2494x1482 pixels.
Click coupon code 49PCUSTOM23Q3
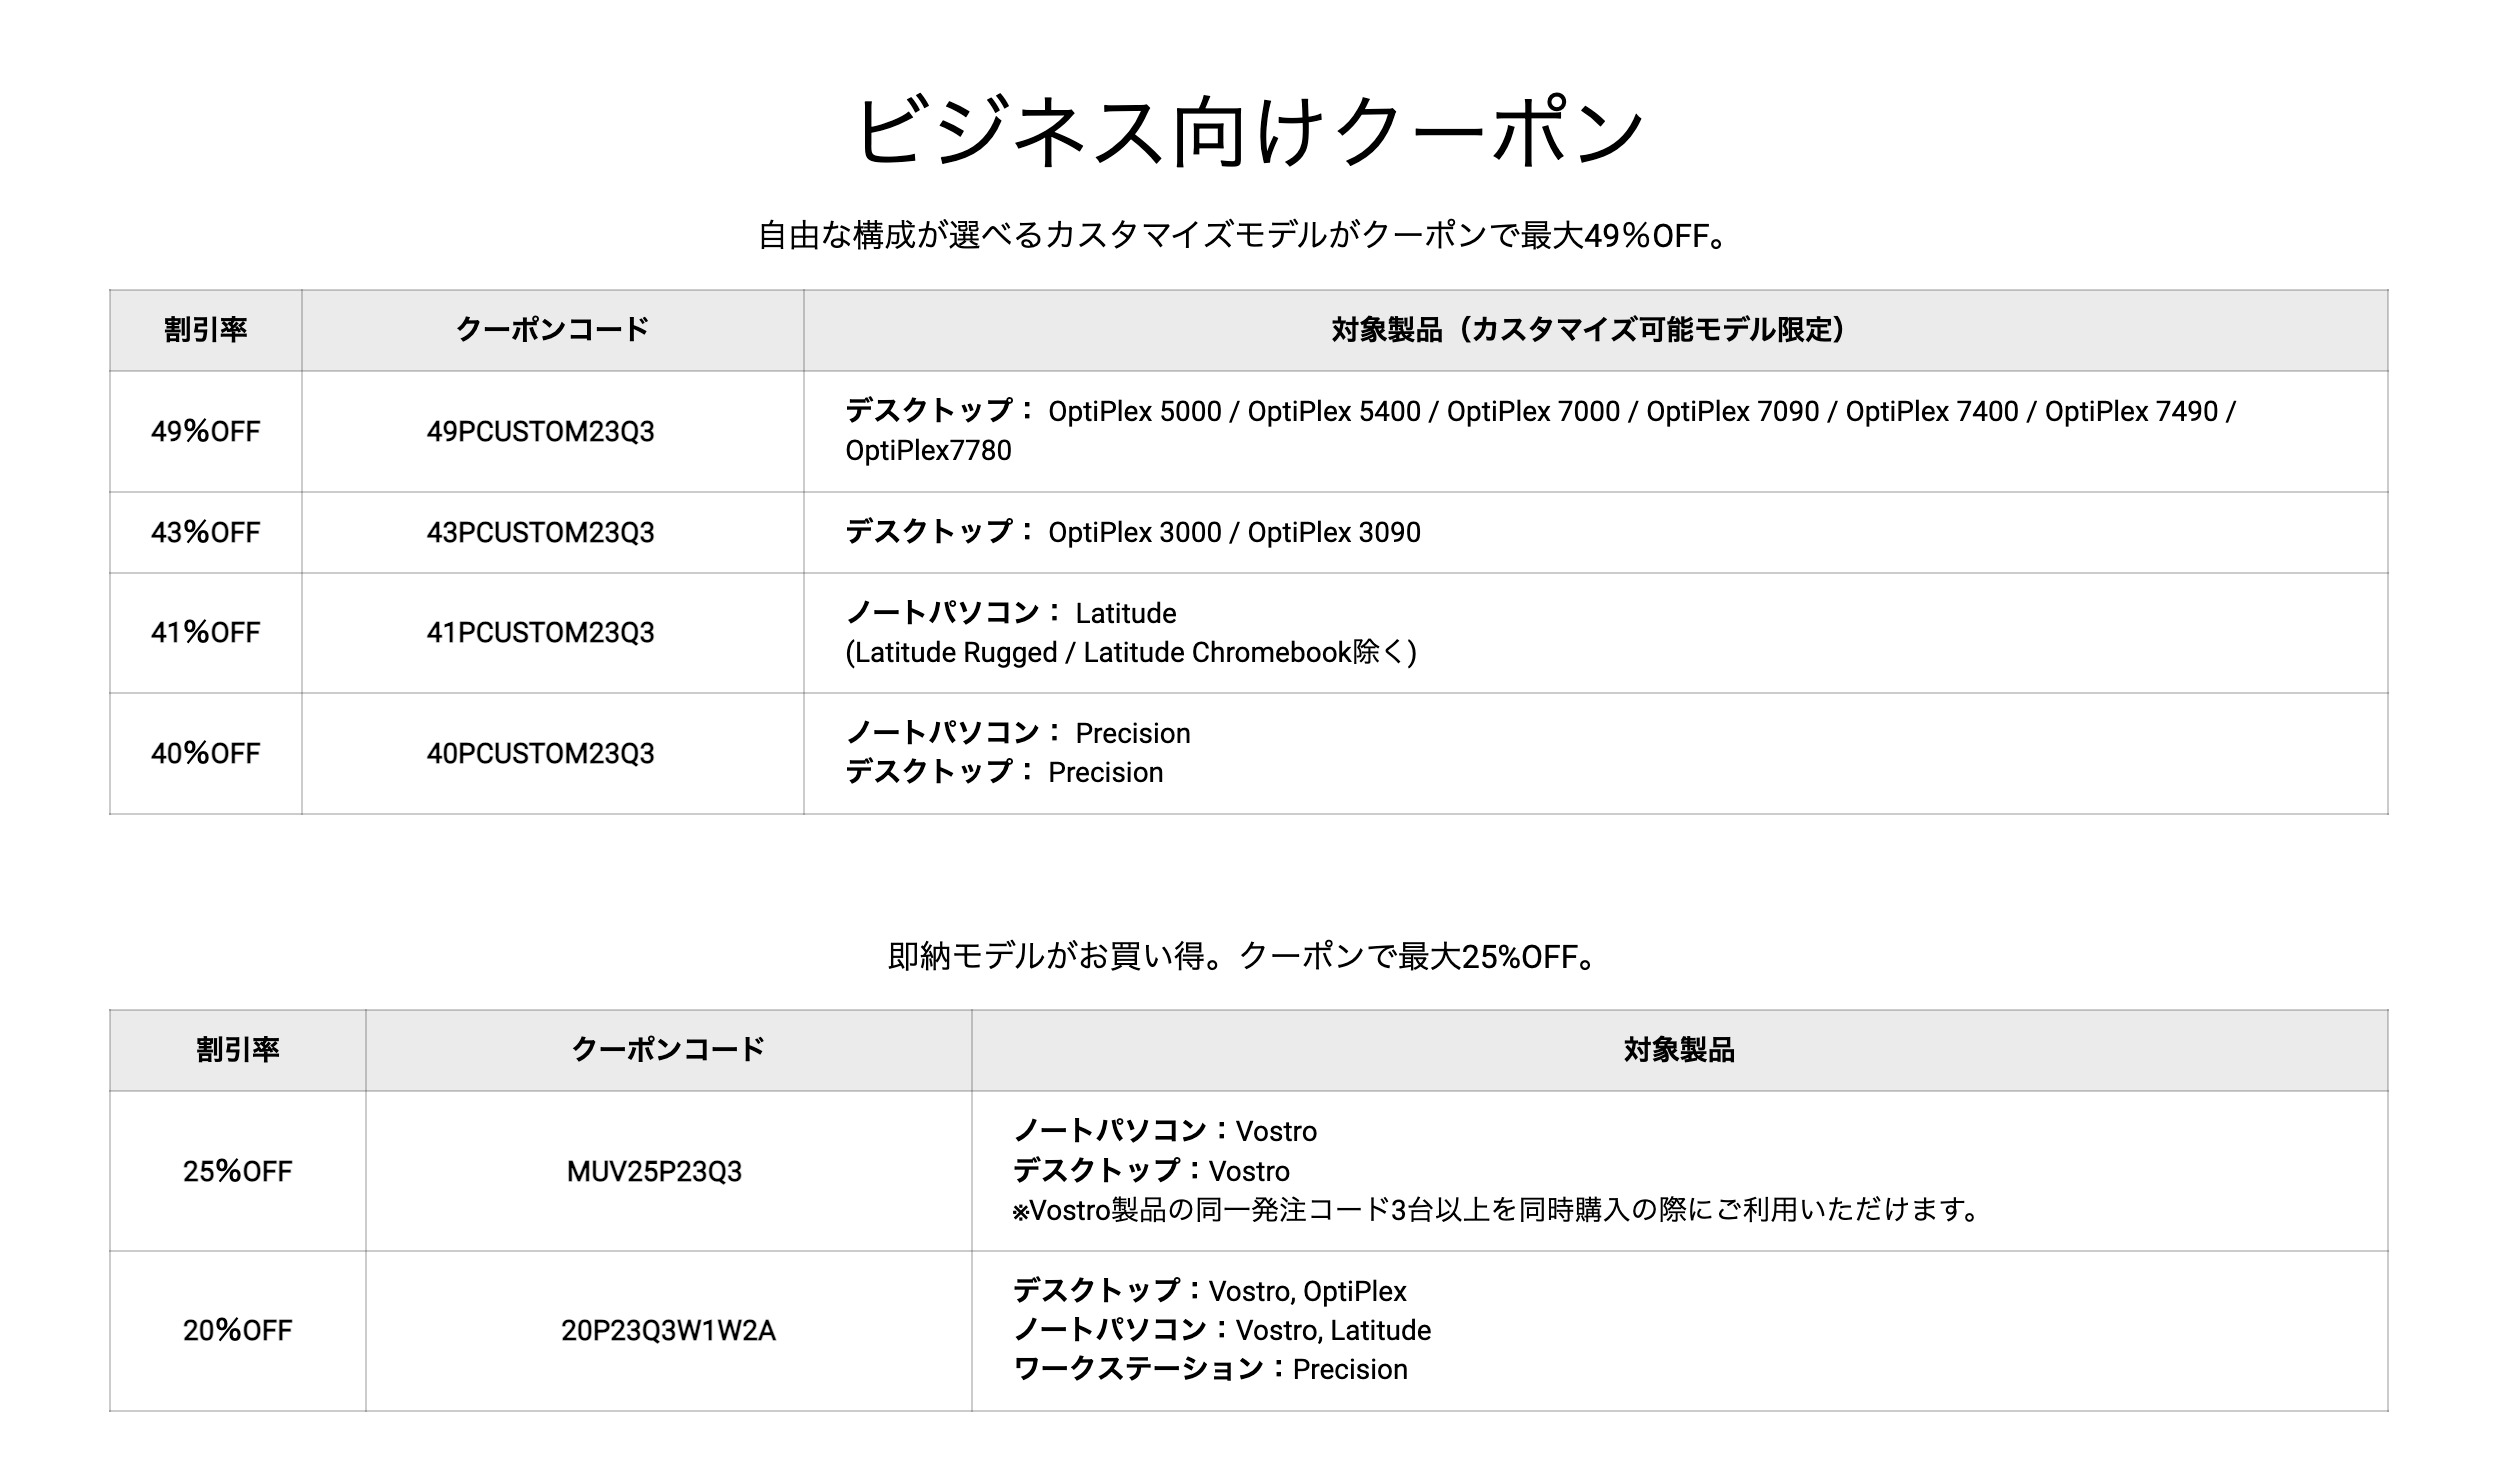(x=540, y=432)
